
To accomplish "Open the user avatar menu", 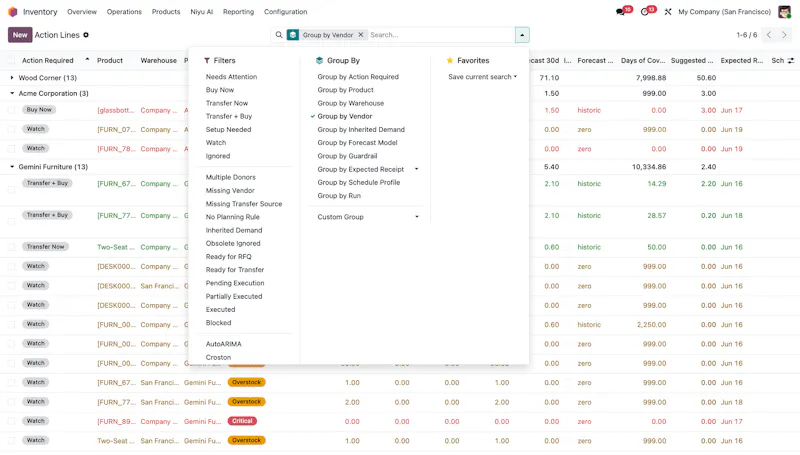I will (784, 12).
